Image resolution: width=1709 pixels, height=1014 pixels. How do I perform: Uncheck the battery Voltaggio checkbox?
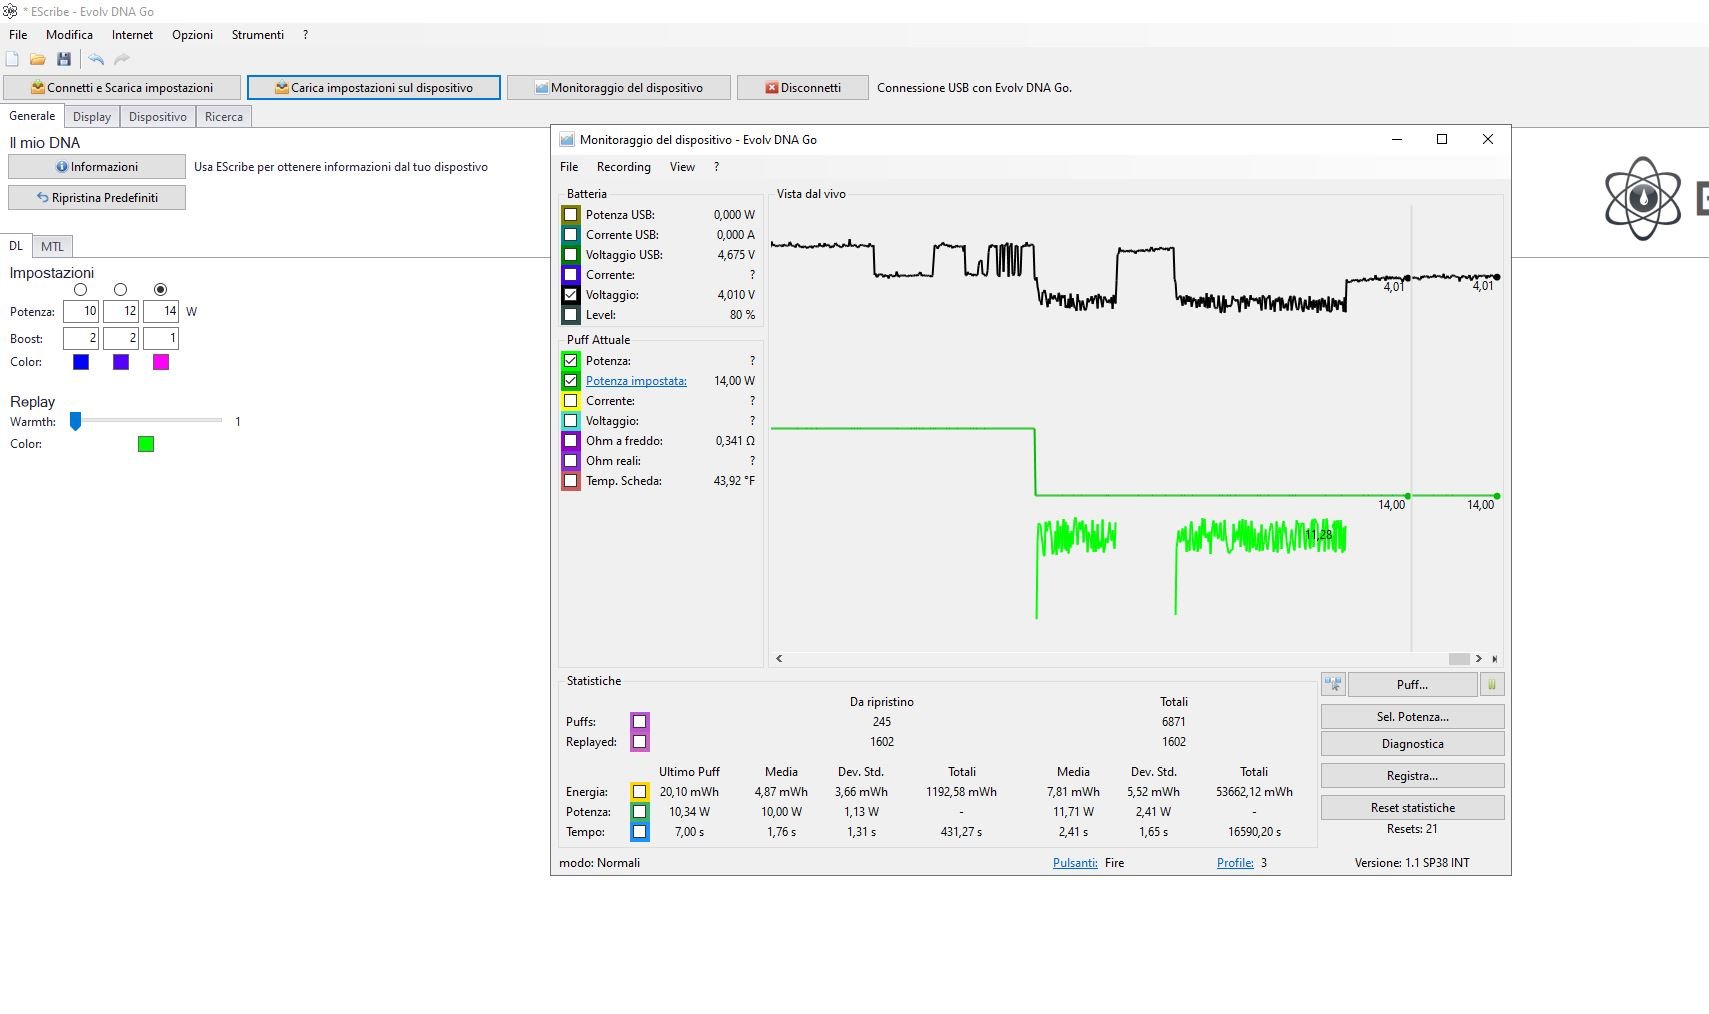click(x=571, y=294)
